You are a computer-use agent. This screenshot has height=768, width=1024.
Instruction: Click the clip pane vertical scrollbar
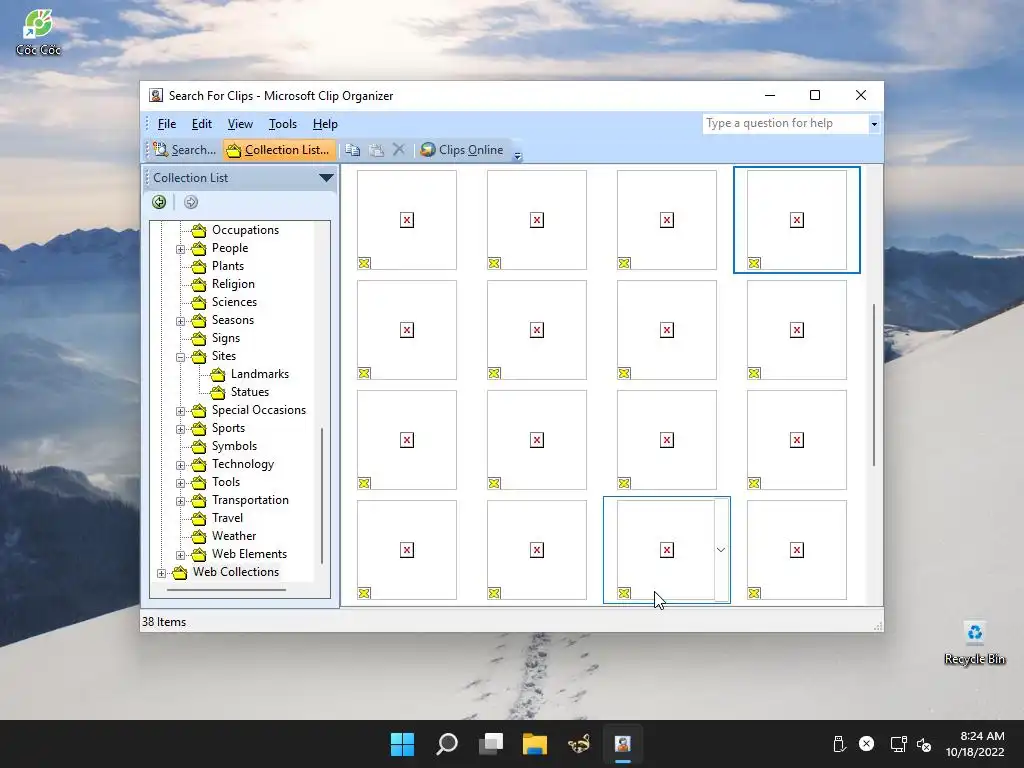(x=874, y=385)
